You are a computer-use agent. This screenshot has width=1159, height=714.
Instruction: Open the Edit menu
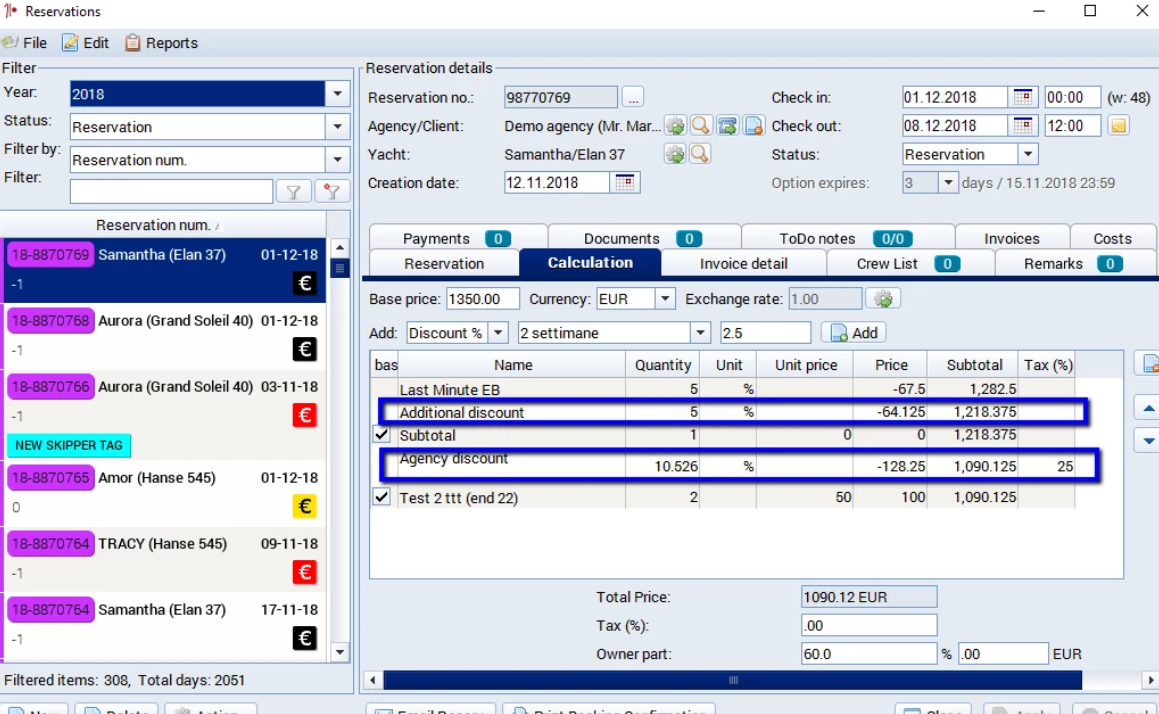point(86,43)
